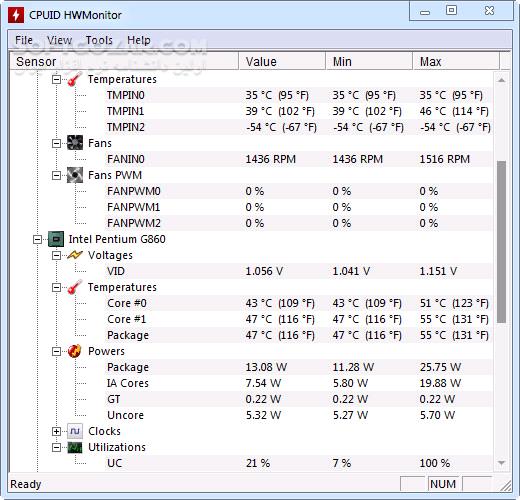Collapse the Fans node
The width and height of the screenshot is (520, 500).
57,143
